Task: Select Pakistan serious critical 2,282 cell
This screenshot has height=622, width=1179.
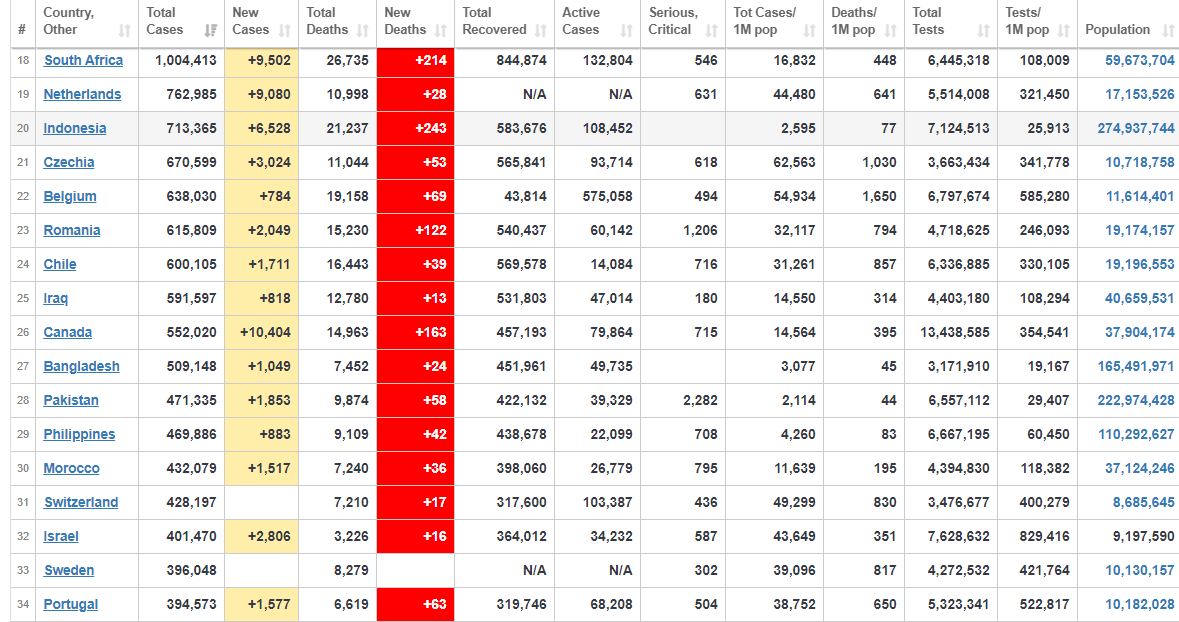Action: tap(683, 400)
